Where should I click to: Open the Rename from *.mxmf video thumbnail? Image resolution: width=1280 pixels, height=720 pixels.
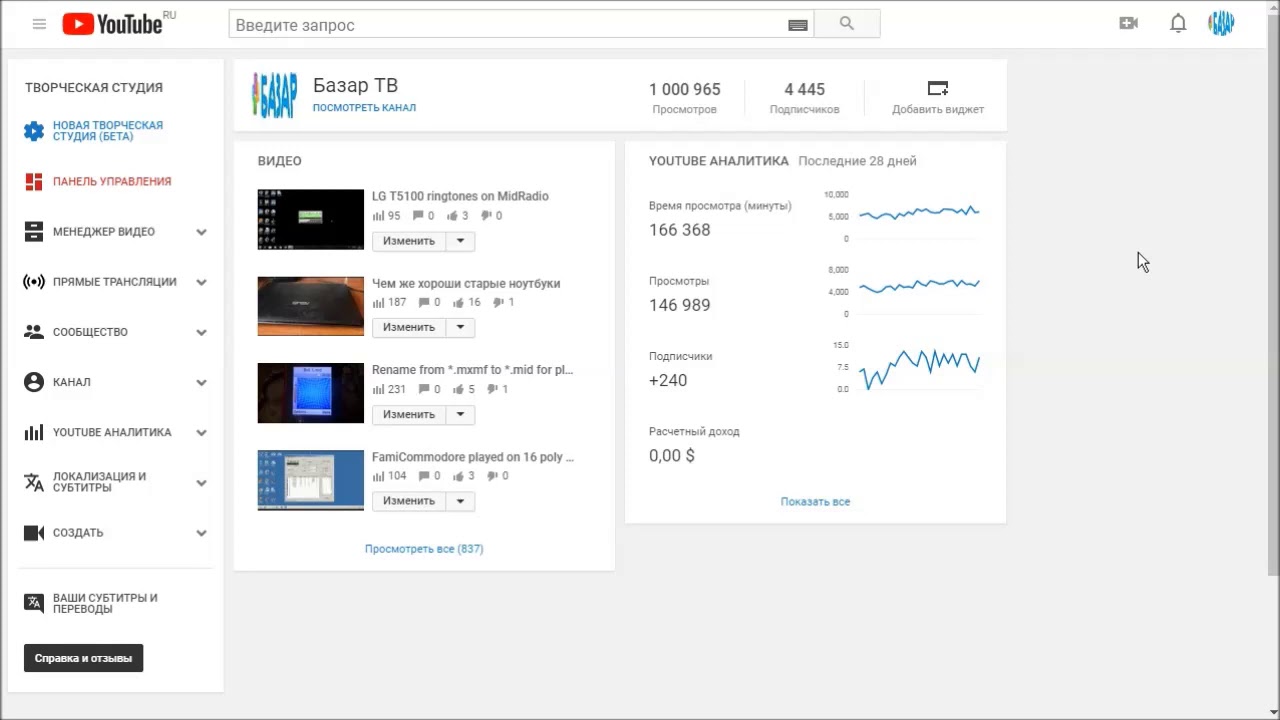click(311, 393)
